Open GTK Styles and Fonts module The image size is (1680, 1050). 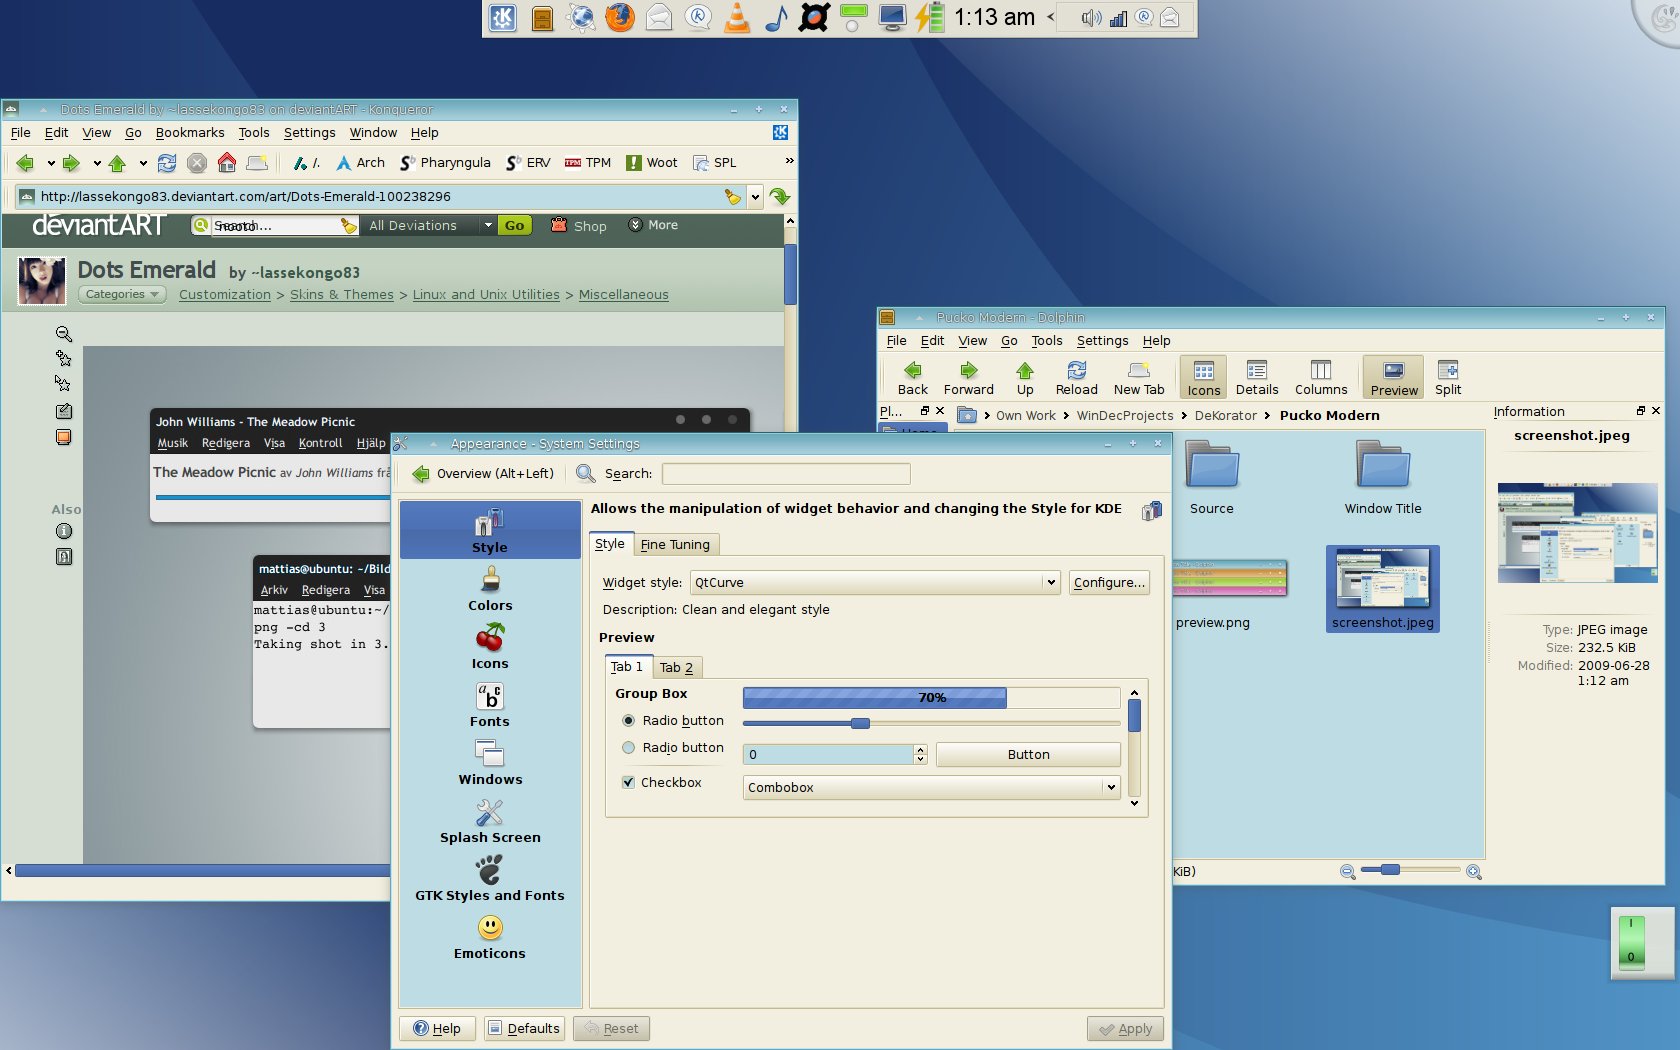point(490,878)
